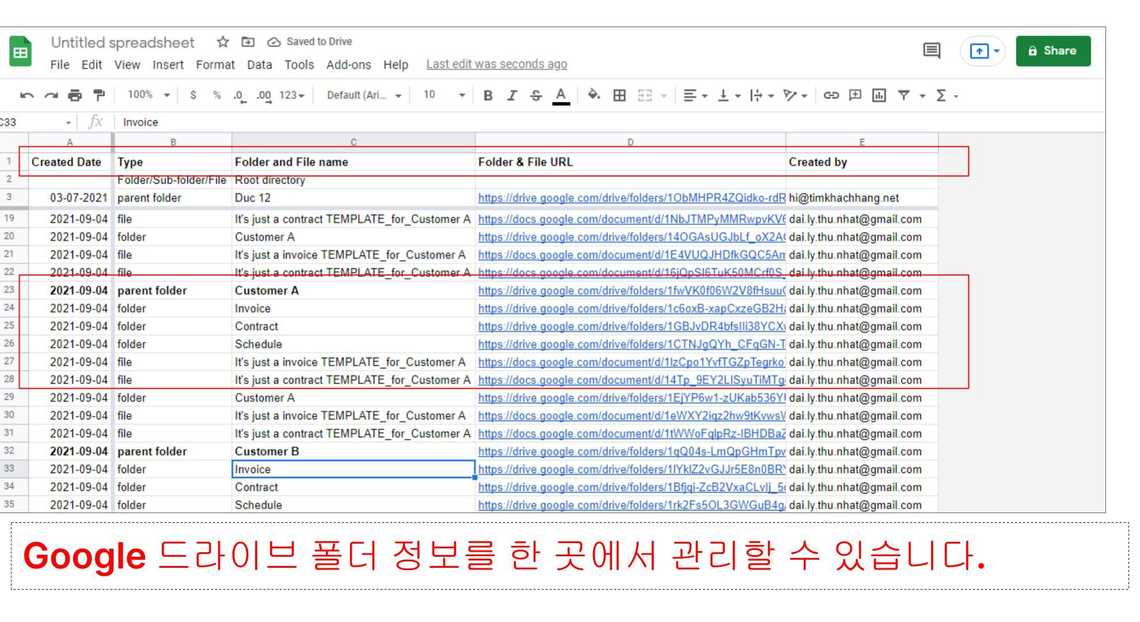Click the Insert link icon
Viewport: 1140px width, 622px height.
(x=831, y=95)
